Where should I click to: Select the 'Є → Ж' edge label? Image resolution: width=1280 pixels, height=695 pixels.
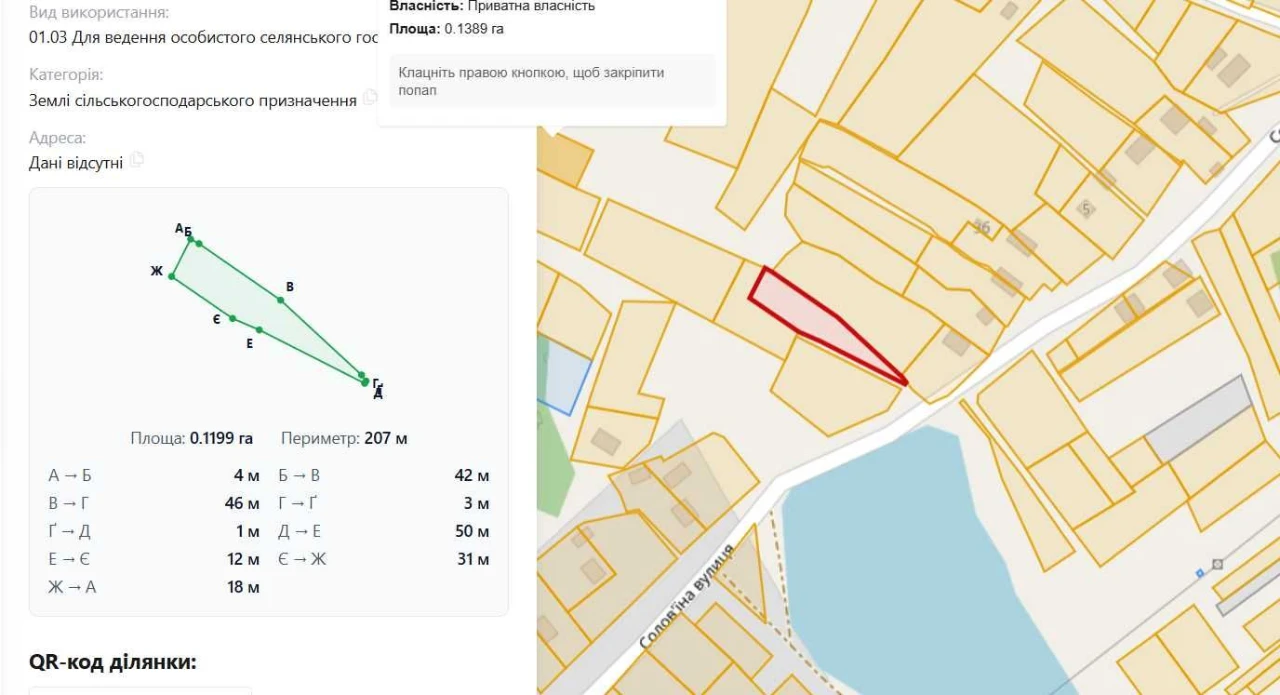302,559
